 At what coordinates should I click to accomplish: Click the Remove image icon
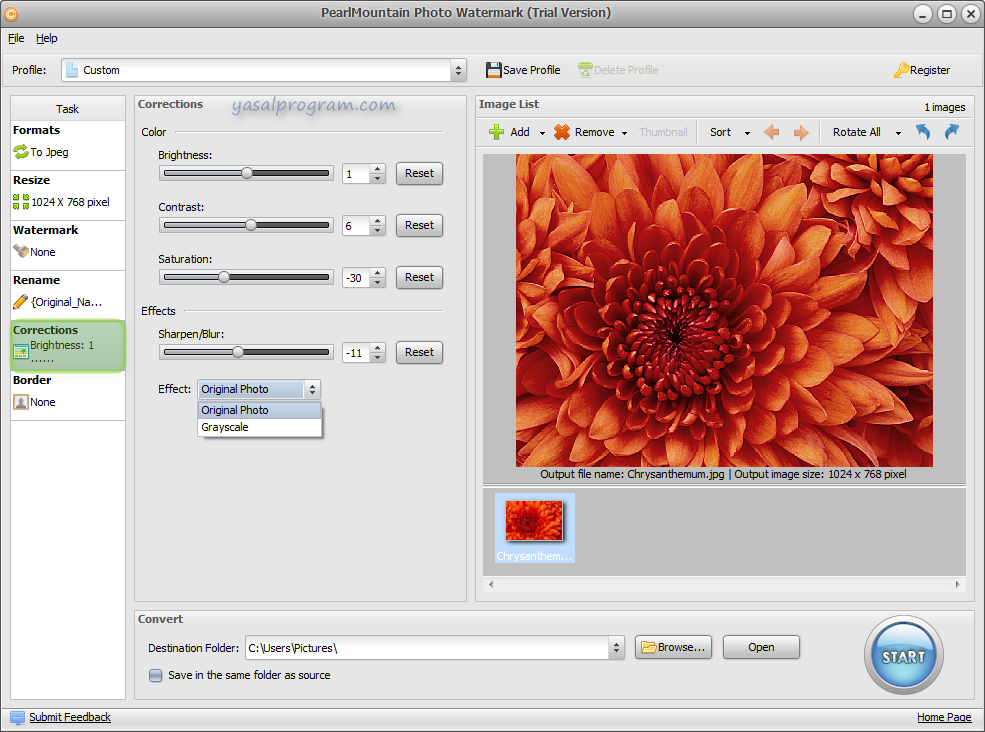click(x=562, y=132)
